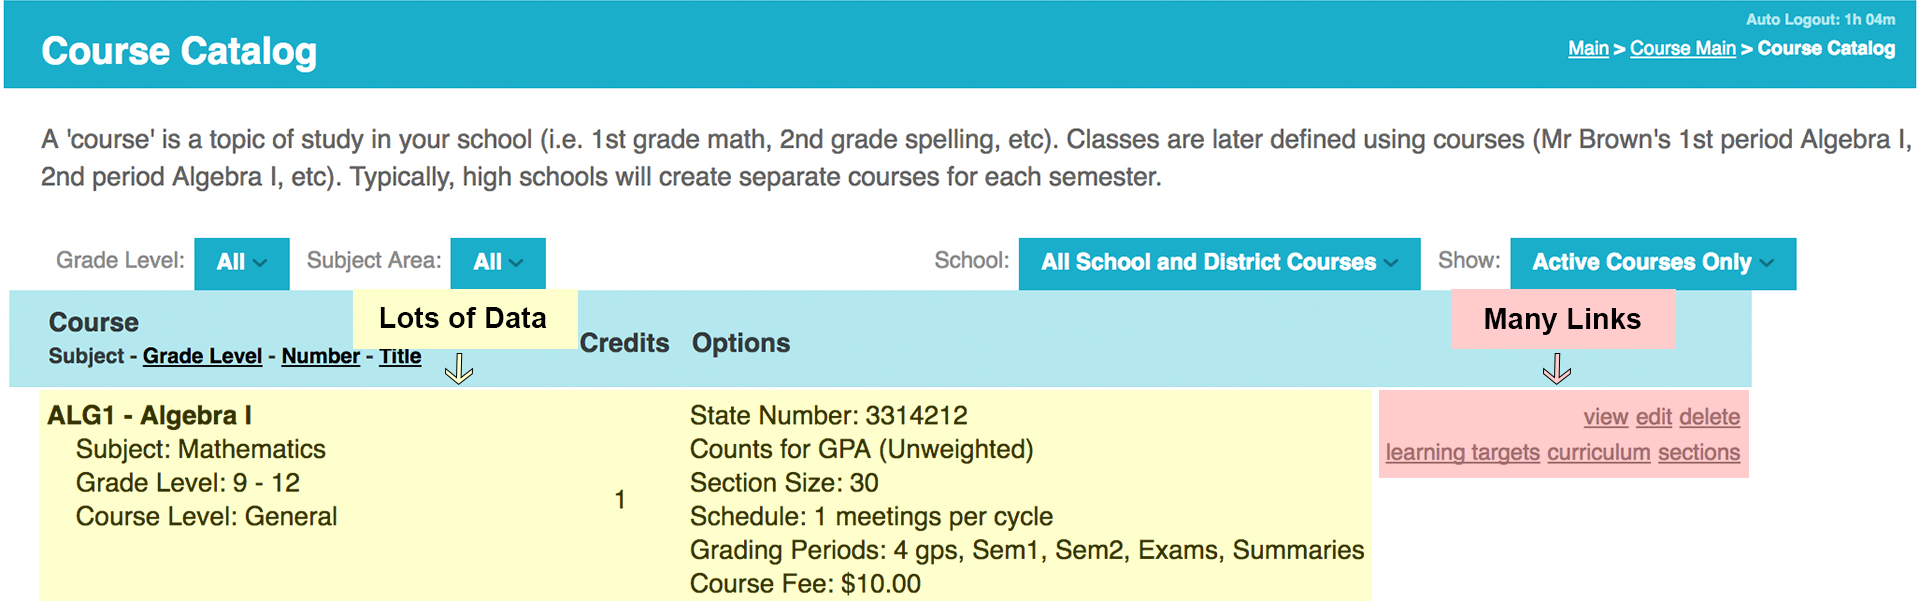
Task: Open the Grade Level All dropdown
Action: point(242,263)
